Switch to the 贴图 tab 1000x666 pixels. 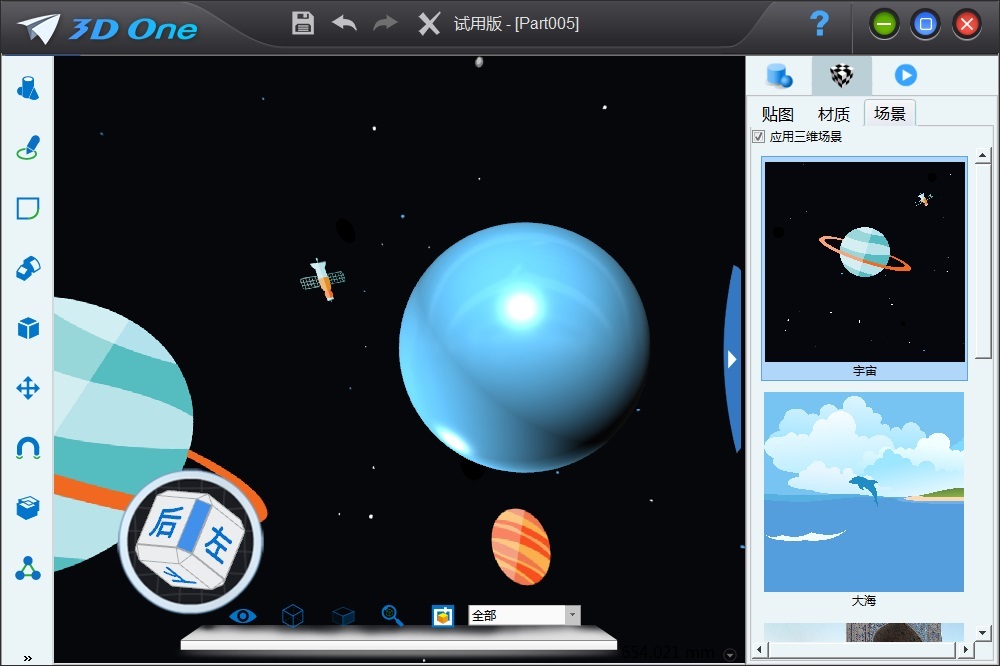tap(777, 114)
